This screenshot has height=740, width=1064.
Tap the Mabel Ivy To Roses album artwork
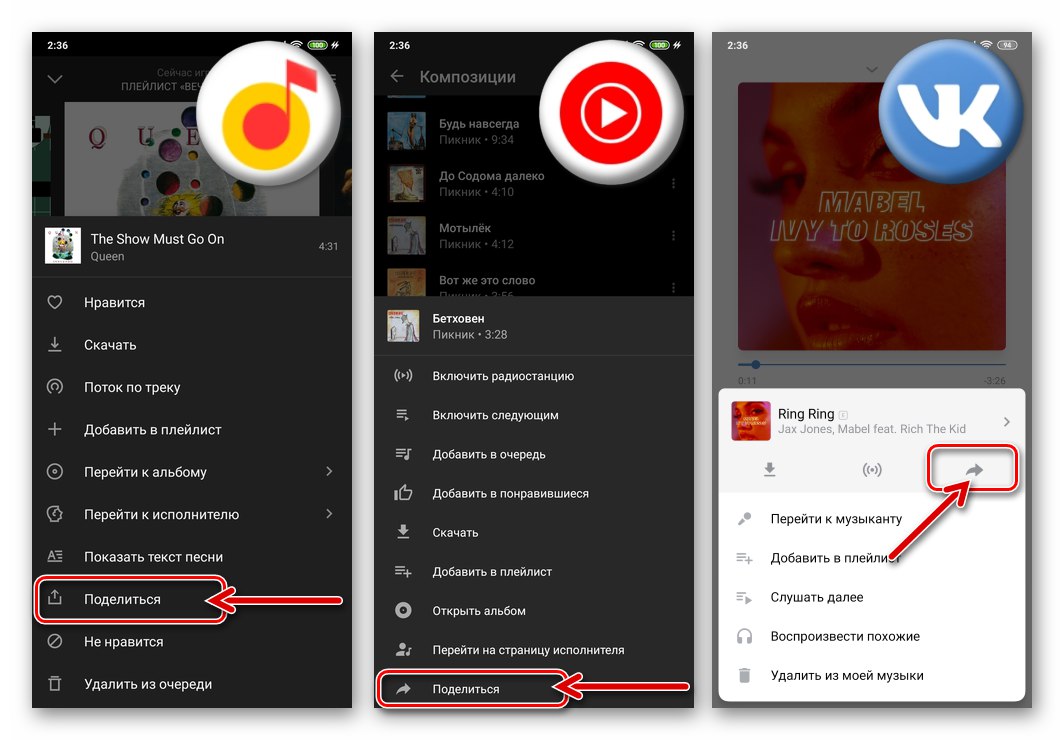pyautogui.click(x=872, y=216)
